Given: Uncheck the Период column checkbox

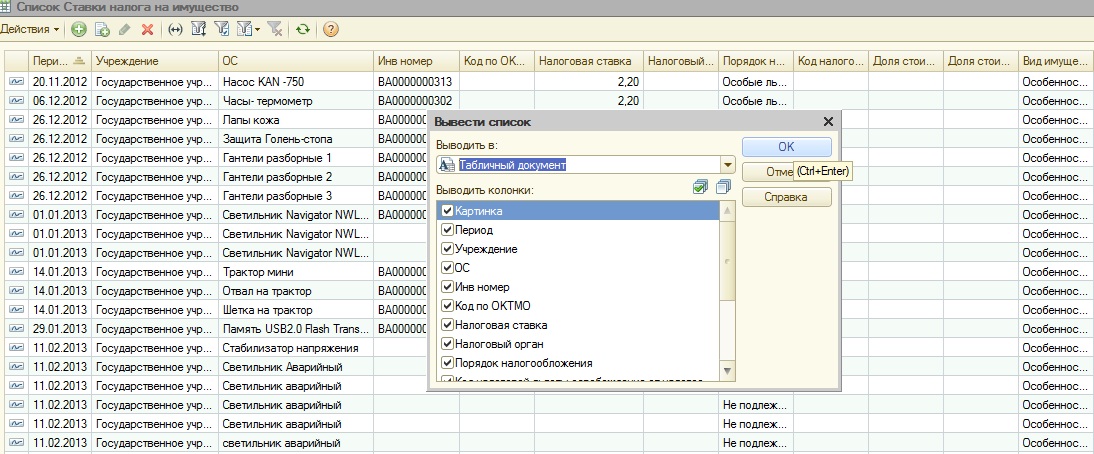Looking at the screenshot, I should pyautogui.click(x=447, y=230).
